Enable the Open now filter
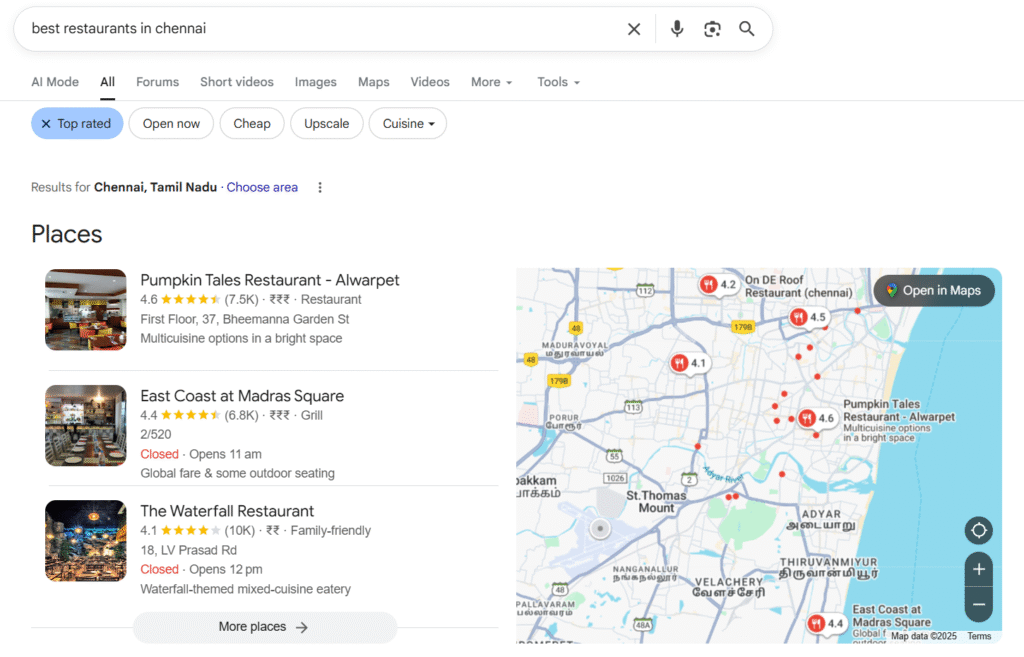The height and width of the screenshot is (657, 1024). pyautogui.click(x=171, y=124)
